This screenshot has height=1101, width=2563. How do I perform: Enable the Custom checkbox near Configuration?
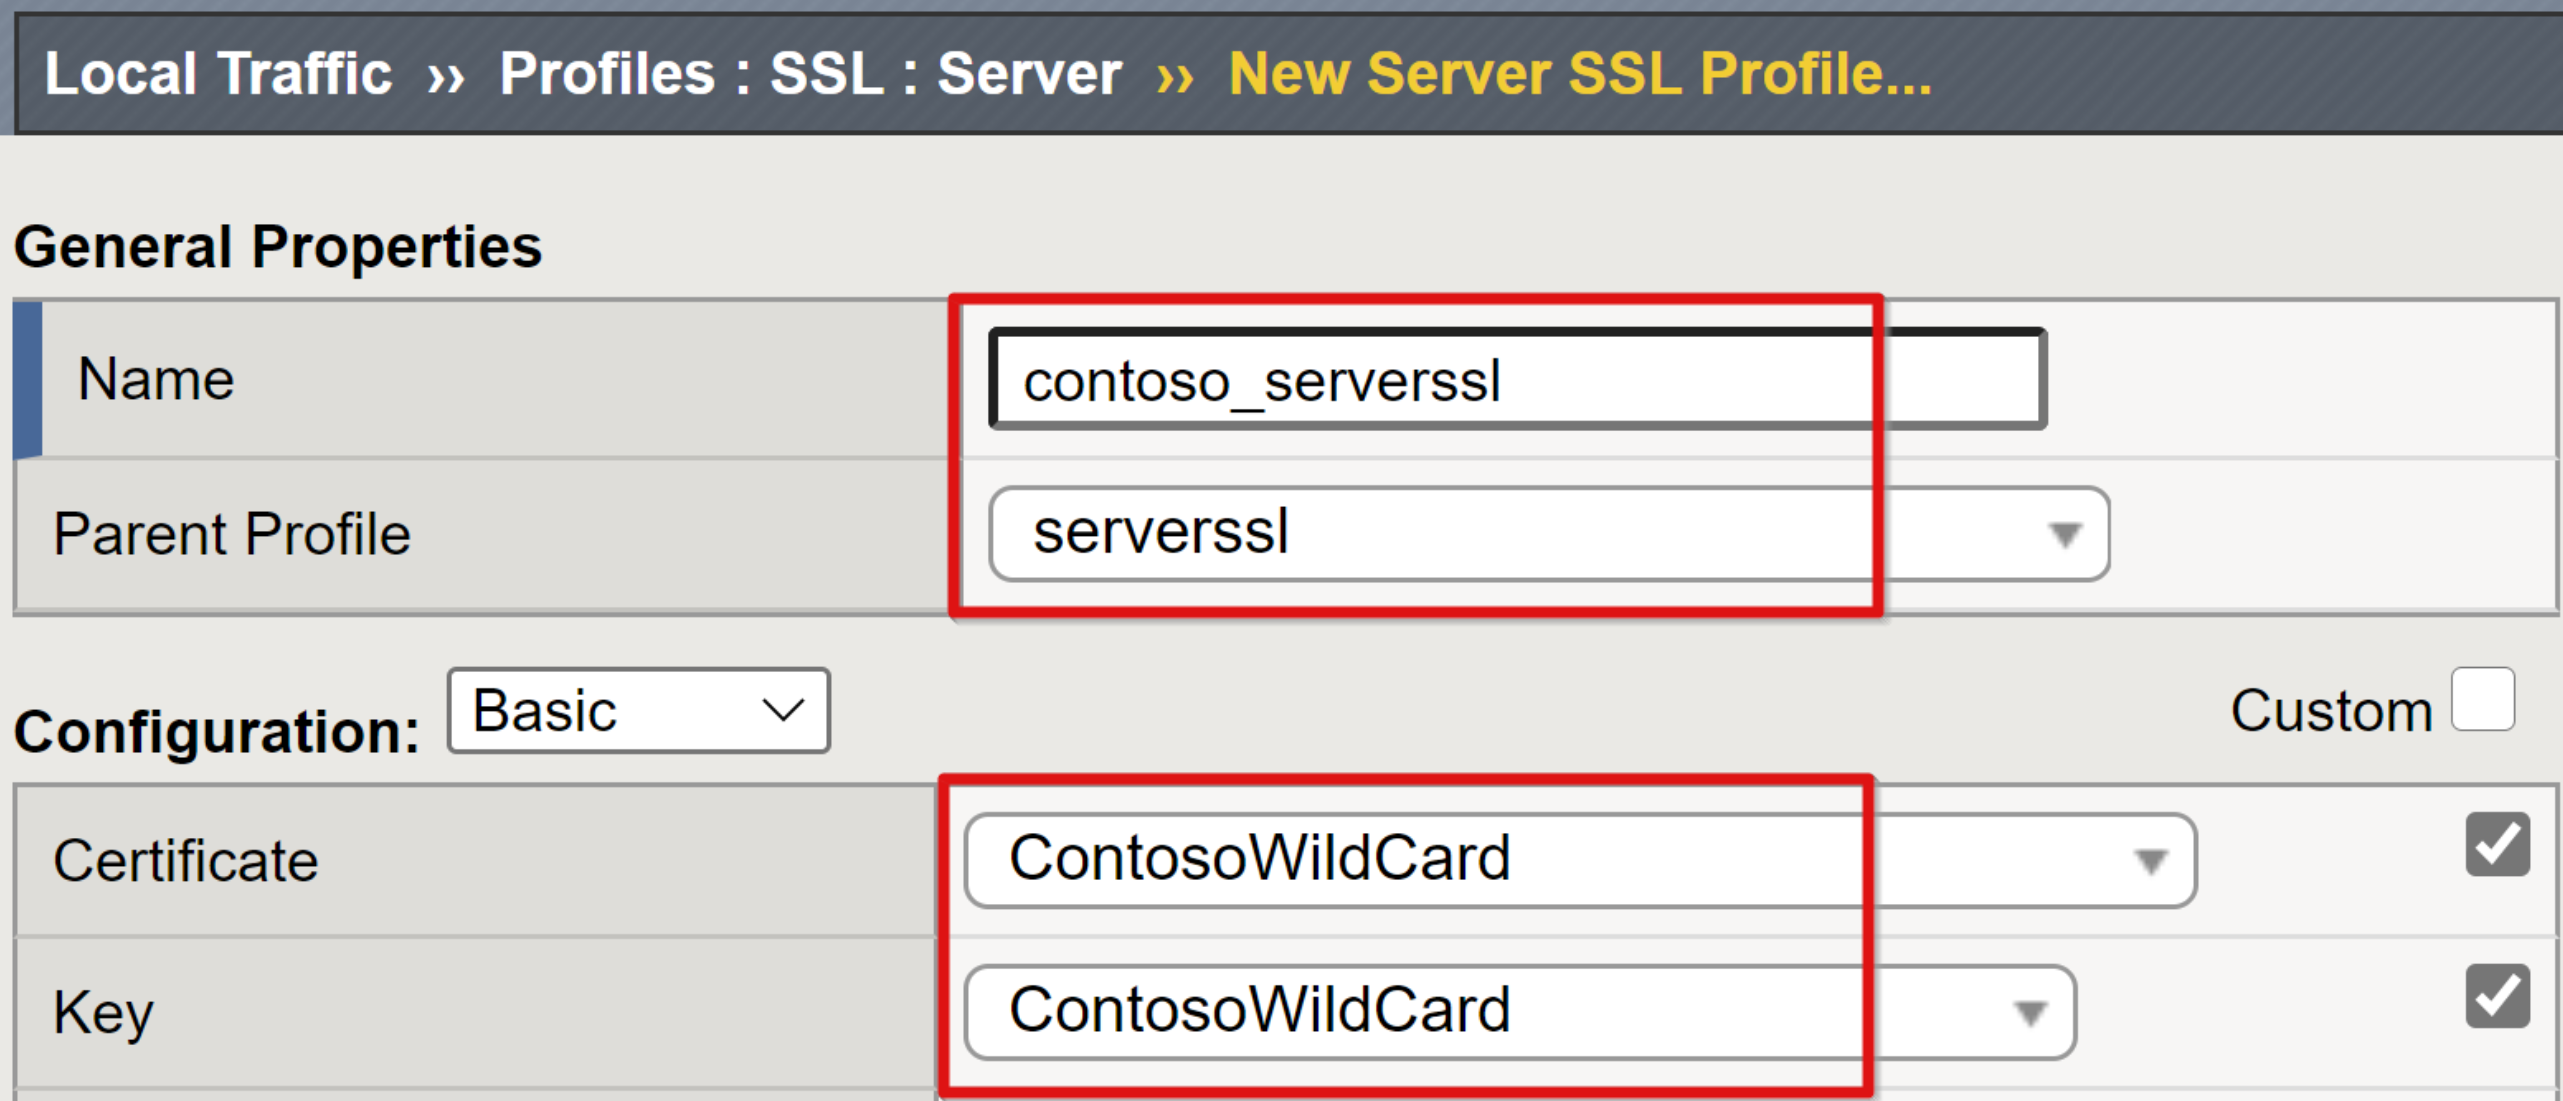[x=2484, y=699]
